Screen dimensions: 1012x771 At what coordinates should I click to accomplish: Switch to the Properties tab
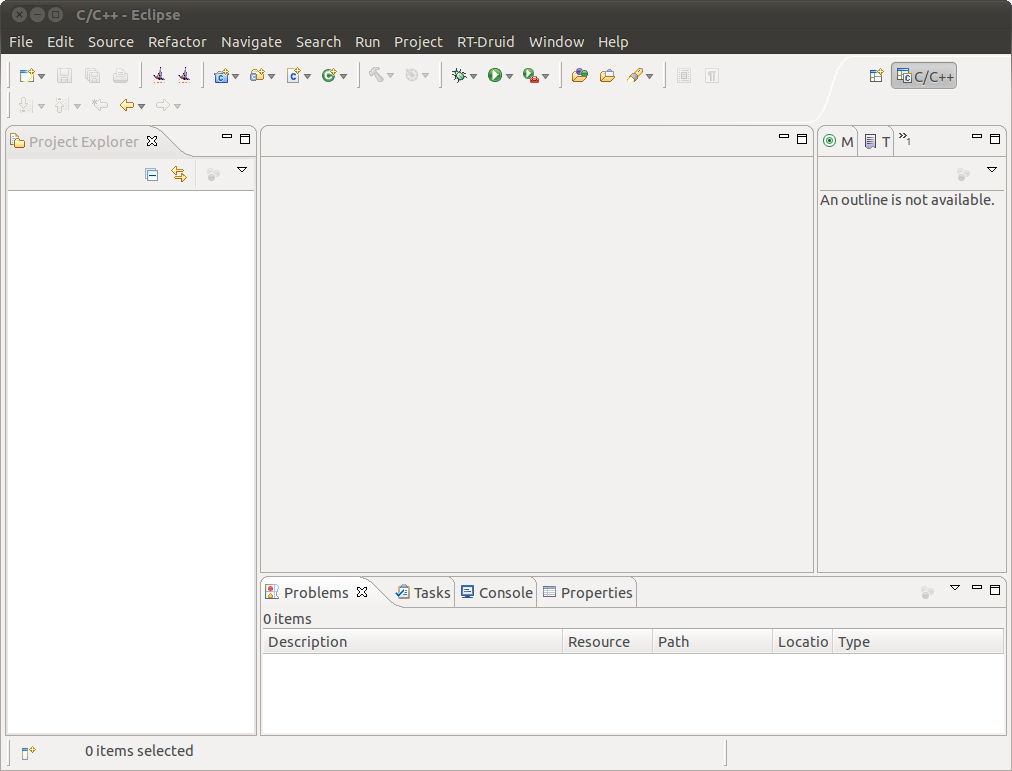point(587,592)
